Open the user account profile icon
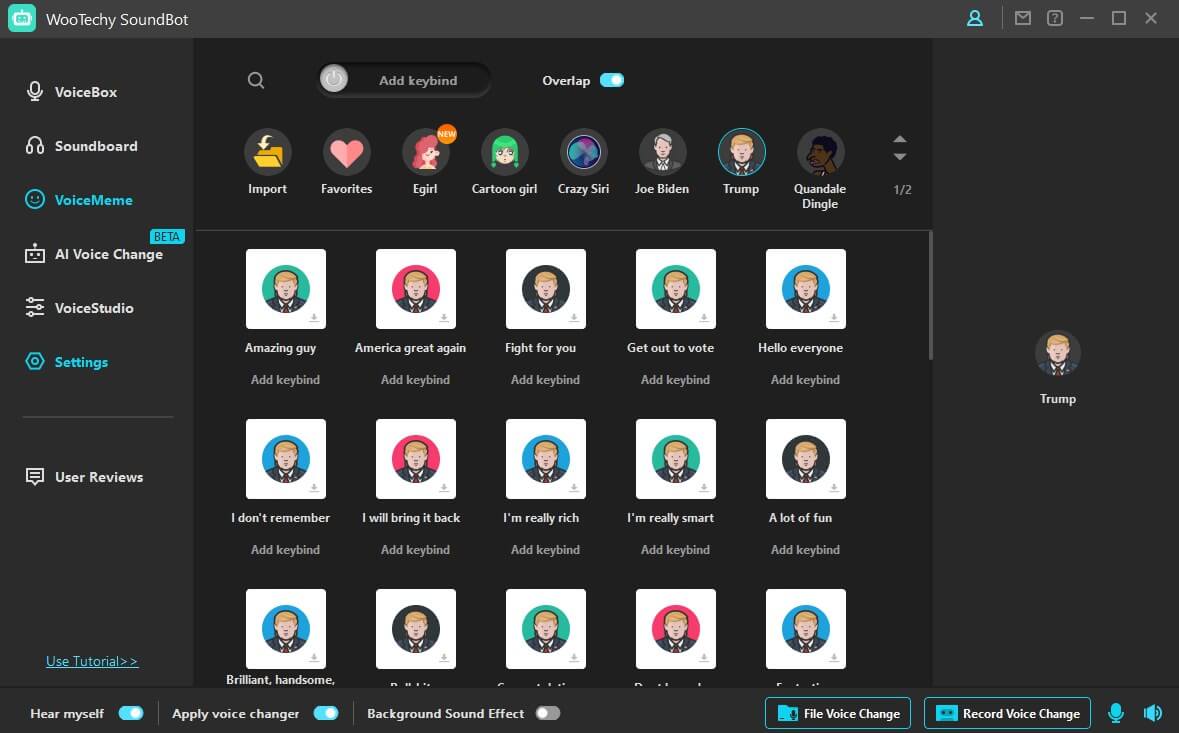The image size is (1179, 733). [x=975, y=18]
